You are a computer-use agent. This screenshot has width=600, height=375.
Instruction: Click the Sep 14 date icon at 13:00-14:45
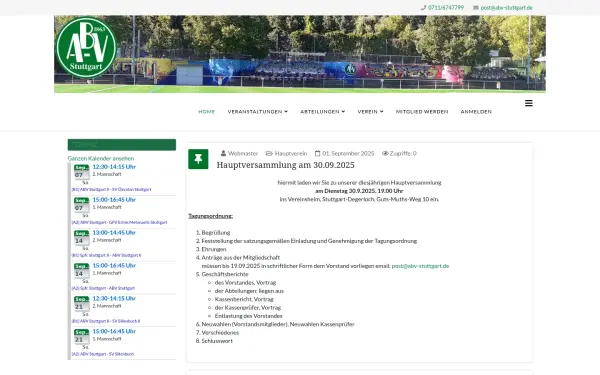pyautogui.click(x=82, y=238)
